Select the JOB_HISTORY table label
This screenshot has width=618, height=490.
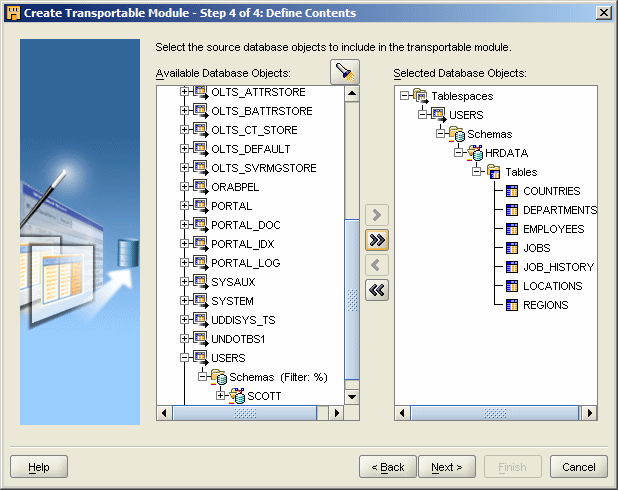(558, 267)
